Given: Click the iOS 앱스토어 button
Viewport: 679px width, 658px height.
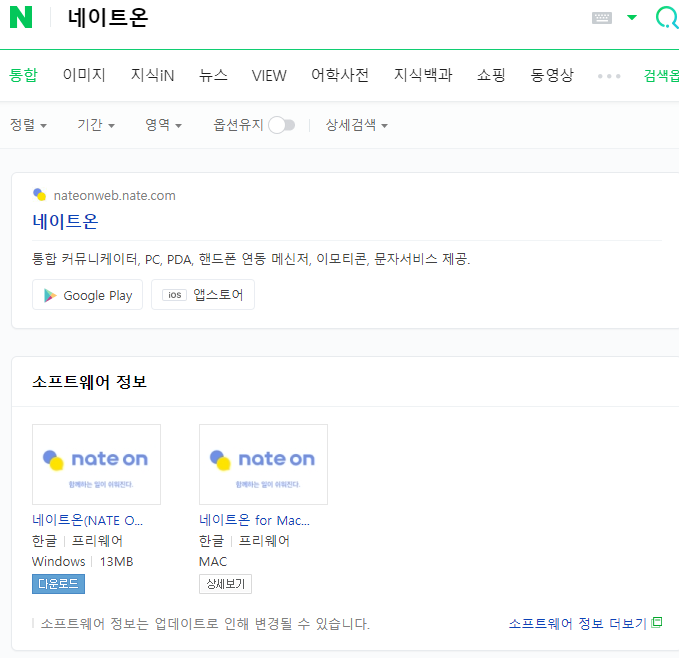Looking at the screenshot, I should pyautogui.click(x=203, y=295).
